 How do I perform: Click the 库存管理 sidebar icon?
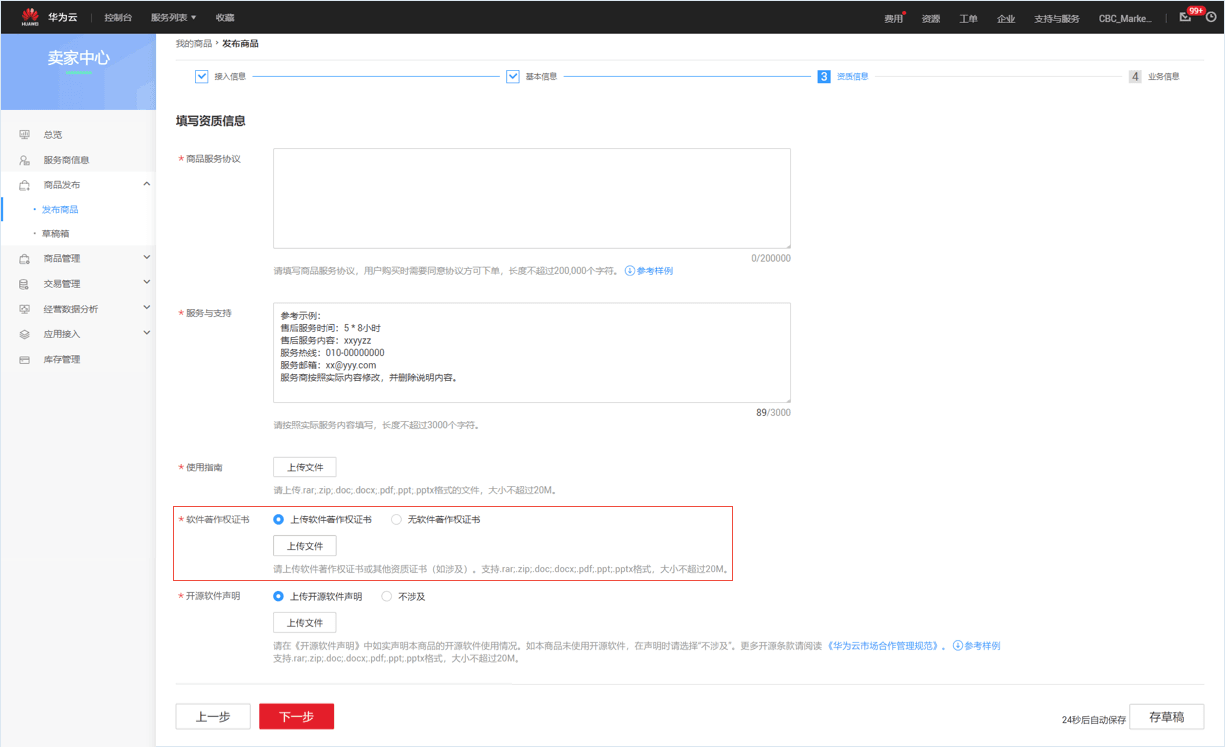(24, 359)
